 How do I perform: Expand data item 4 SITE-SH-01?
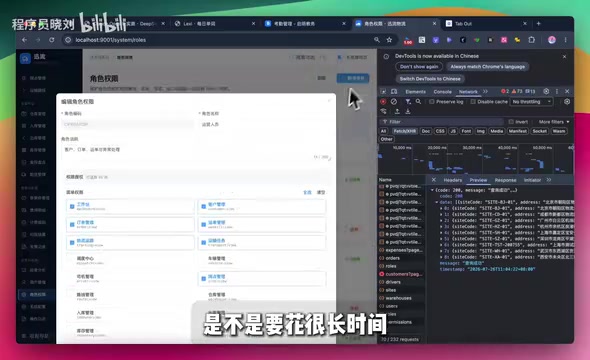(441, 232)
